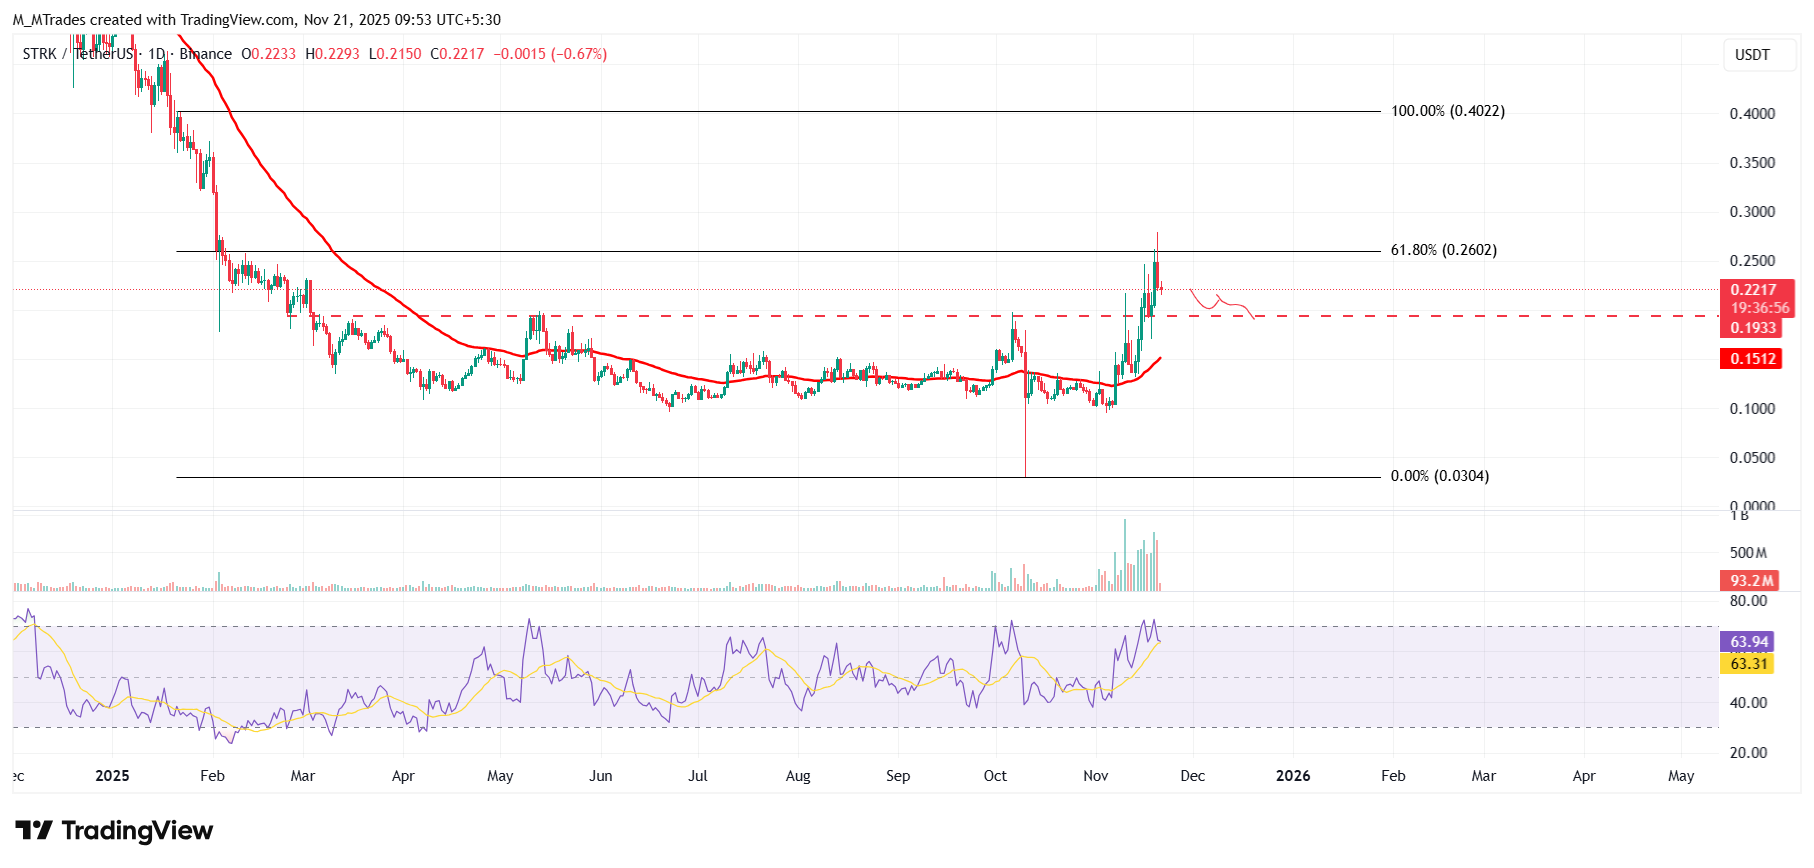Select the 61.80% (0.2602) Fibonacci level label
1814x868 pixels.
click(1443, 250)
